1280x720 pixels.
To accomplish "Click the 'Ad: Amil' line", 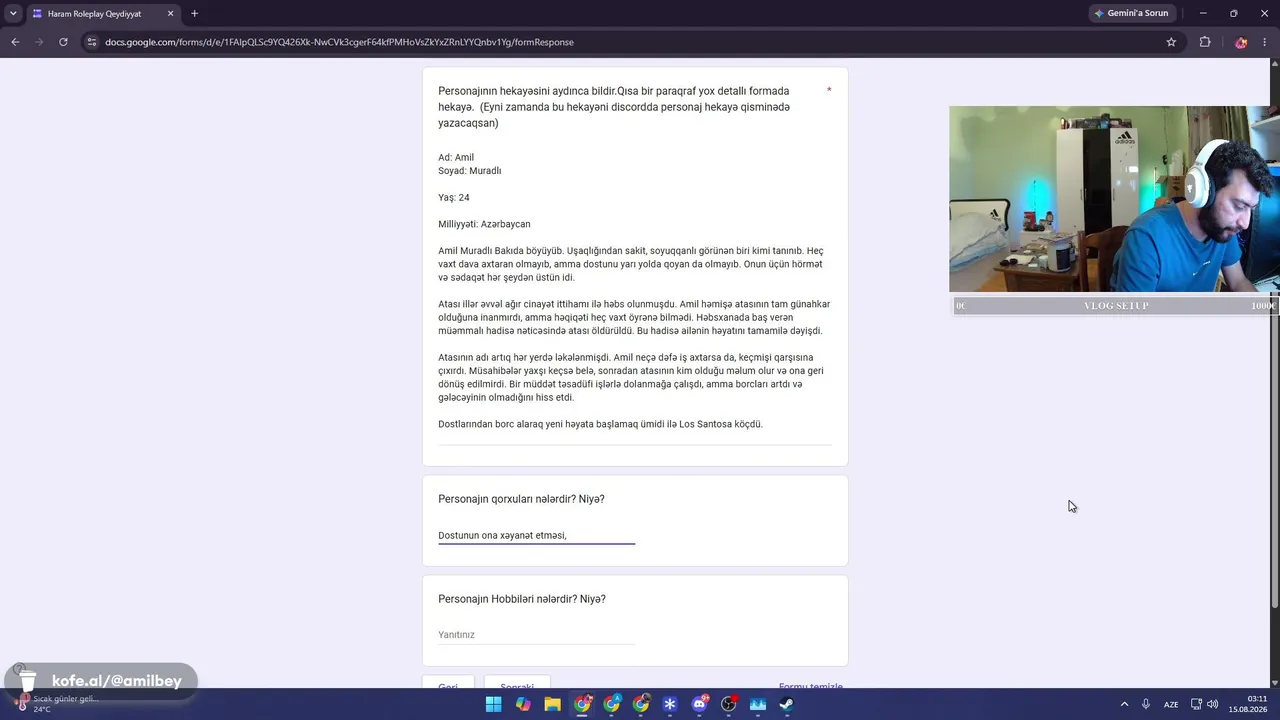I will pyautogui.click(x=456, y=157).
